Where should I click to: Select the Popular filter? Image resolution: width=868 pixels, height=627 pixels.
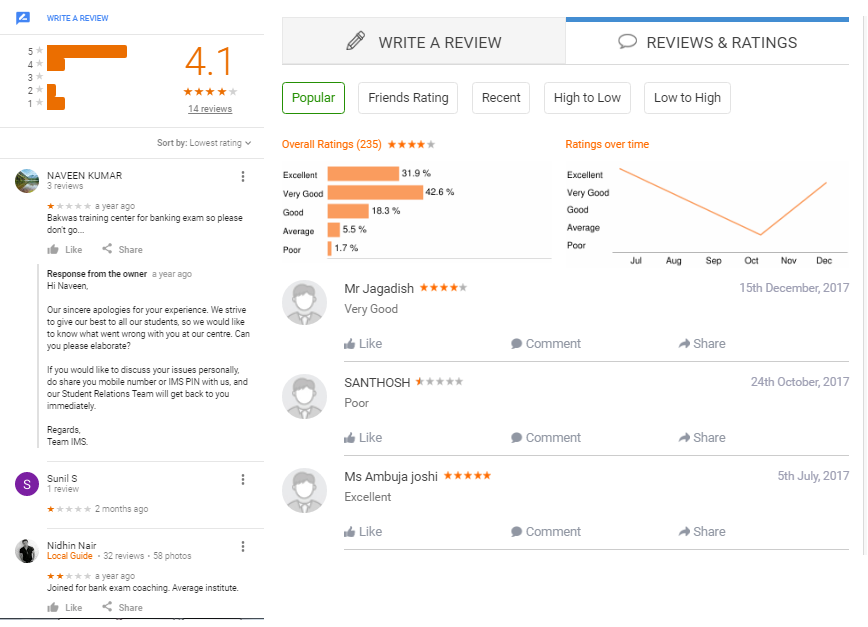tap(313, 98)
